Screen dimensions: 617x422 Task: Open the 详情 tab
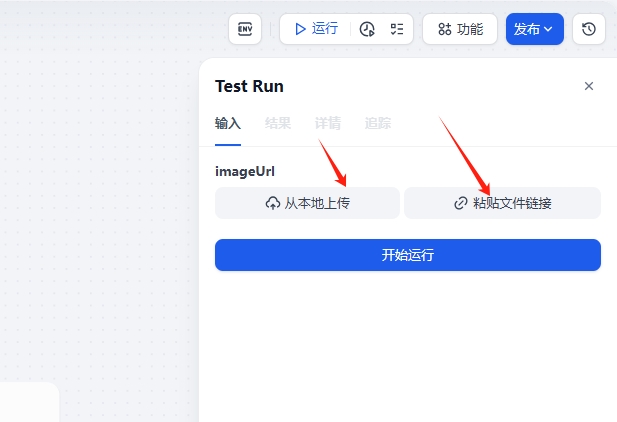click(x=328, y=124)
